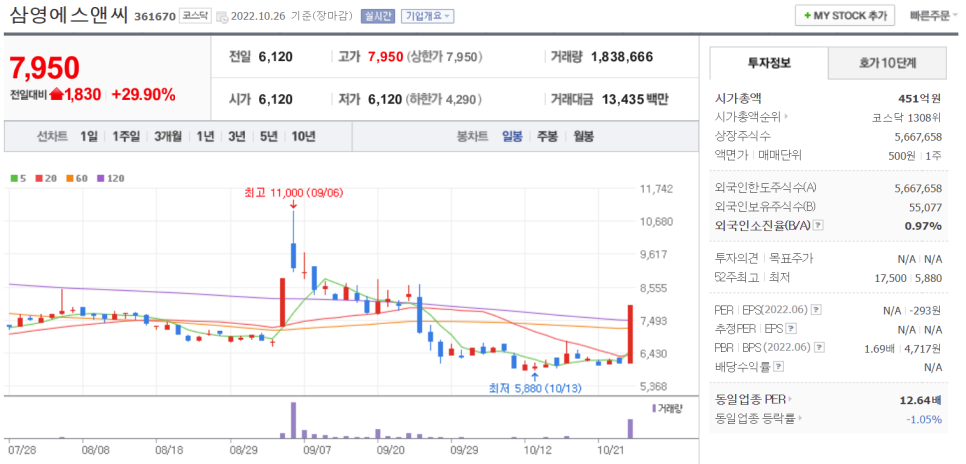This screenshot has height=464, width=966.
Task: Click the green 5-day moving average swatch
Action: coord(14,179)
